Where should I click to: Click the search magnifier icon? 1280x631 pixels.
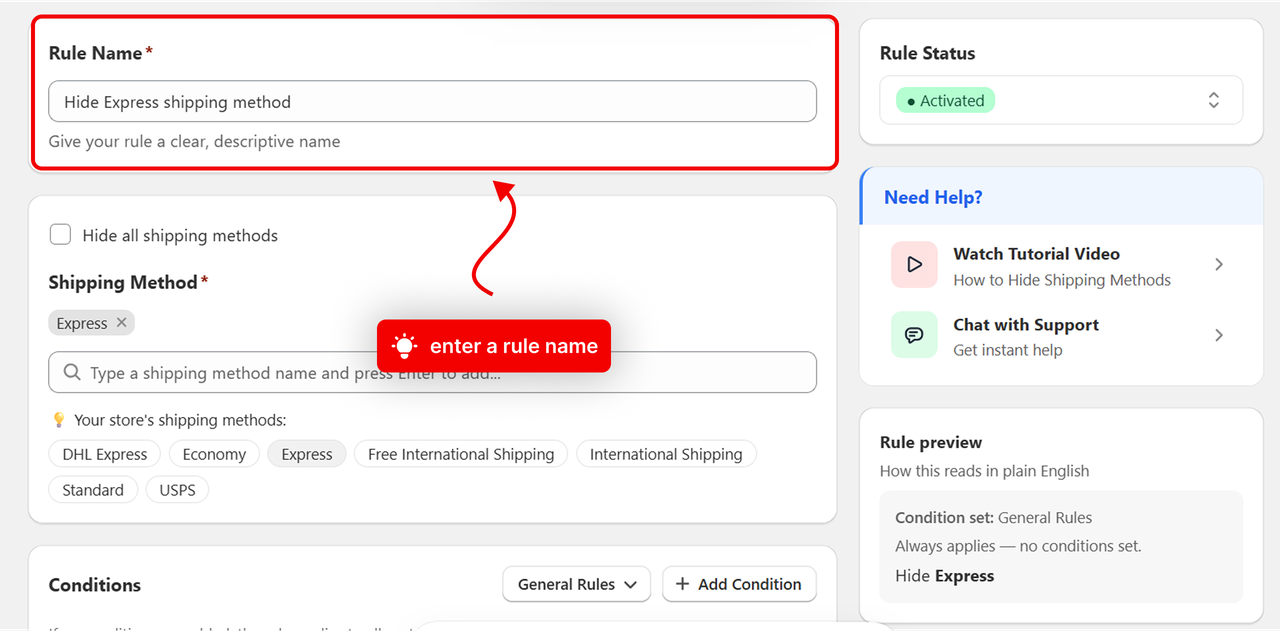[72, 372]
